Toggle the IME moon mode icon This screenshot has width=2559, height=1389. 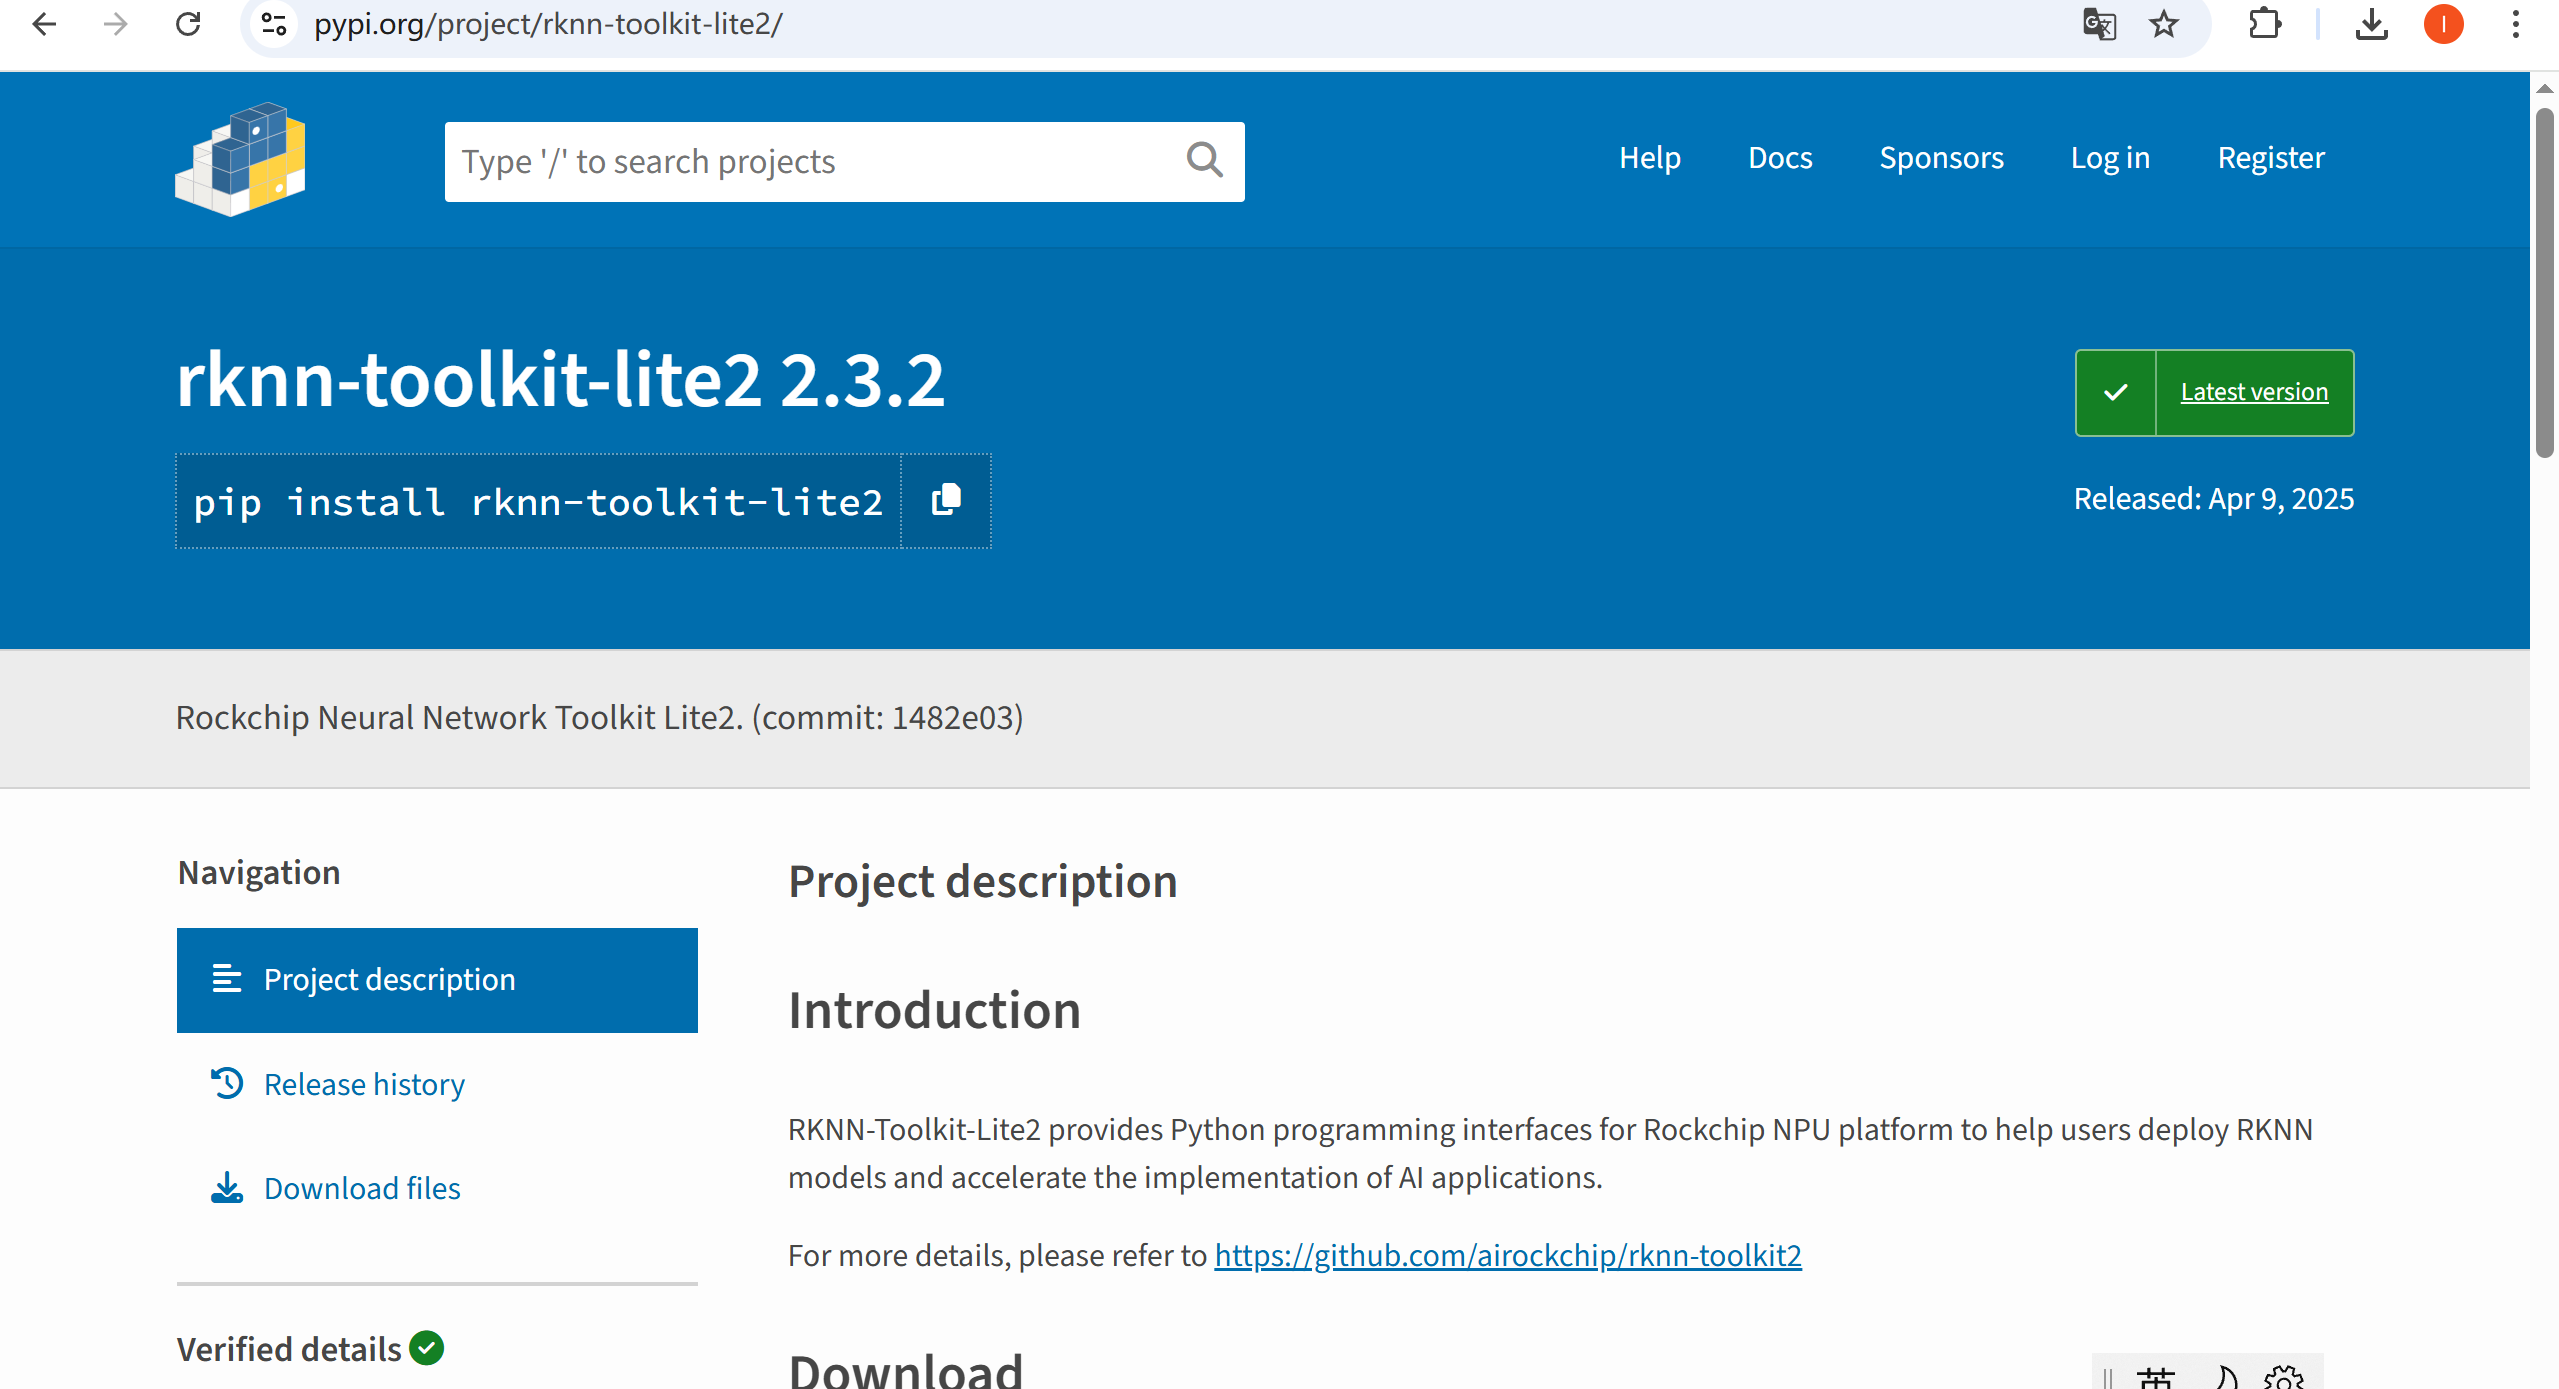(2226, 1378)
